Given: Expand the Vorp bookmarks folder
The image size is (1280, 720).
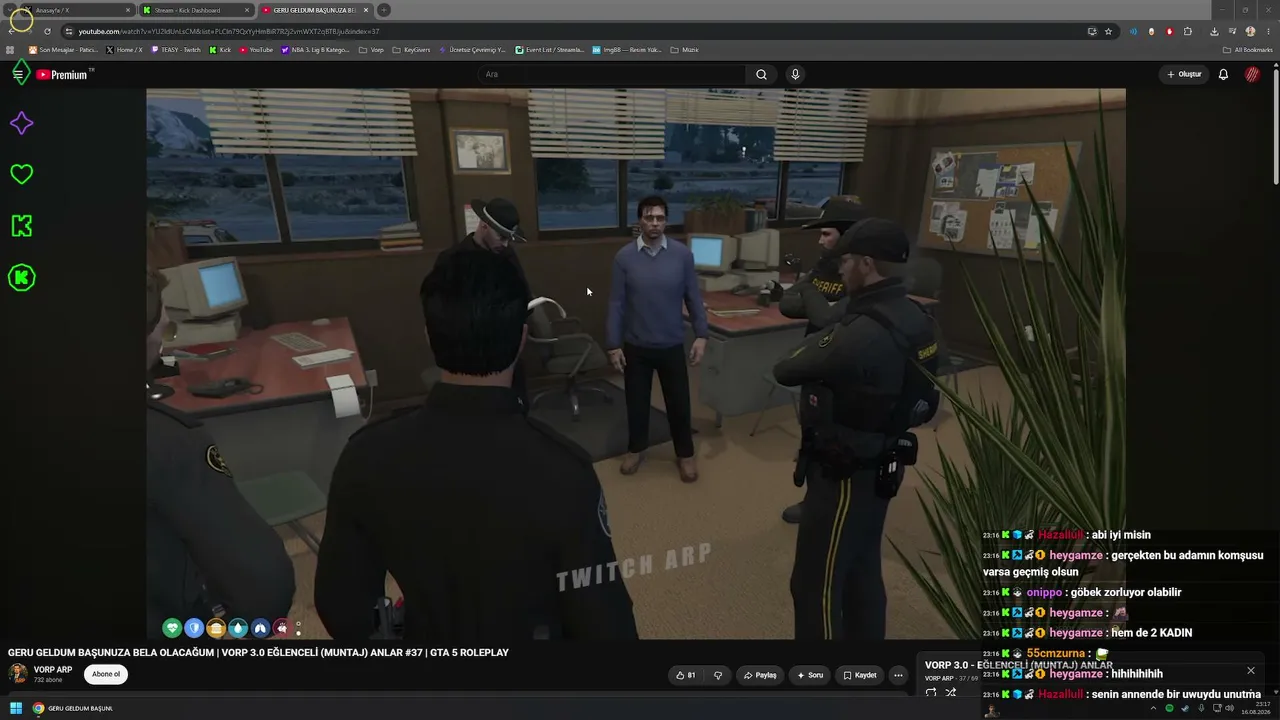Looking at the screenshot, I should (x=371, y=50).
